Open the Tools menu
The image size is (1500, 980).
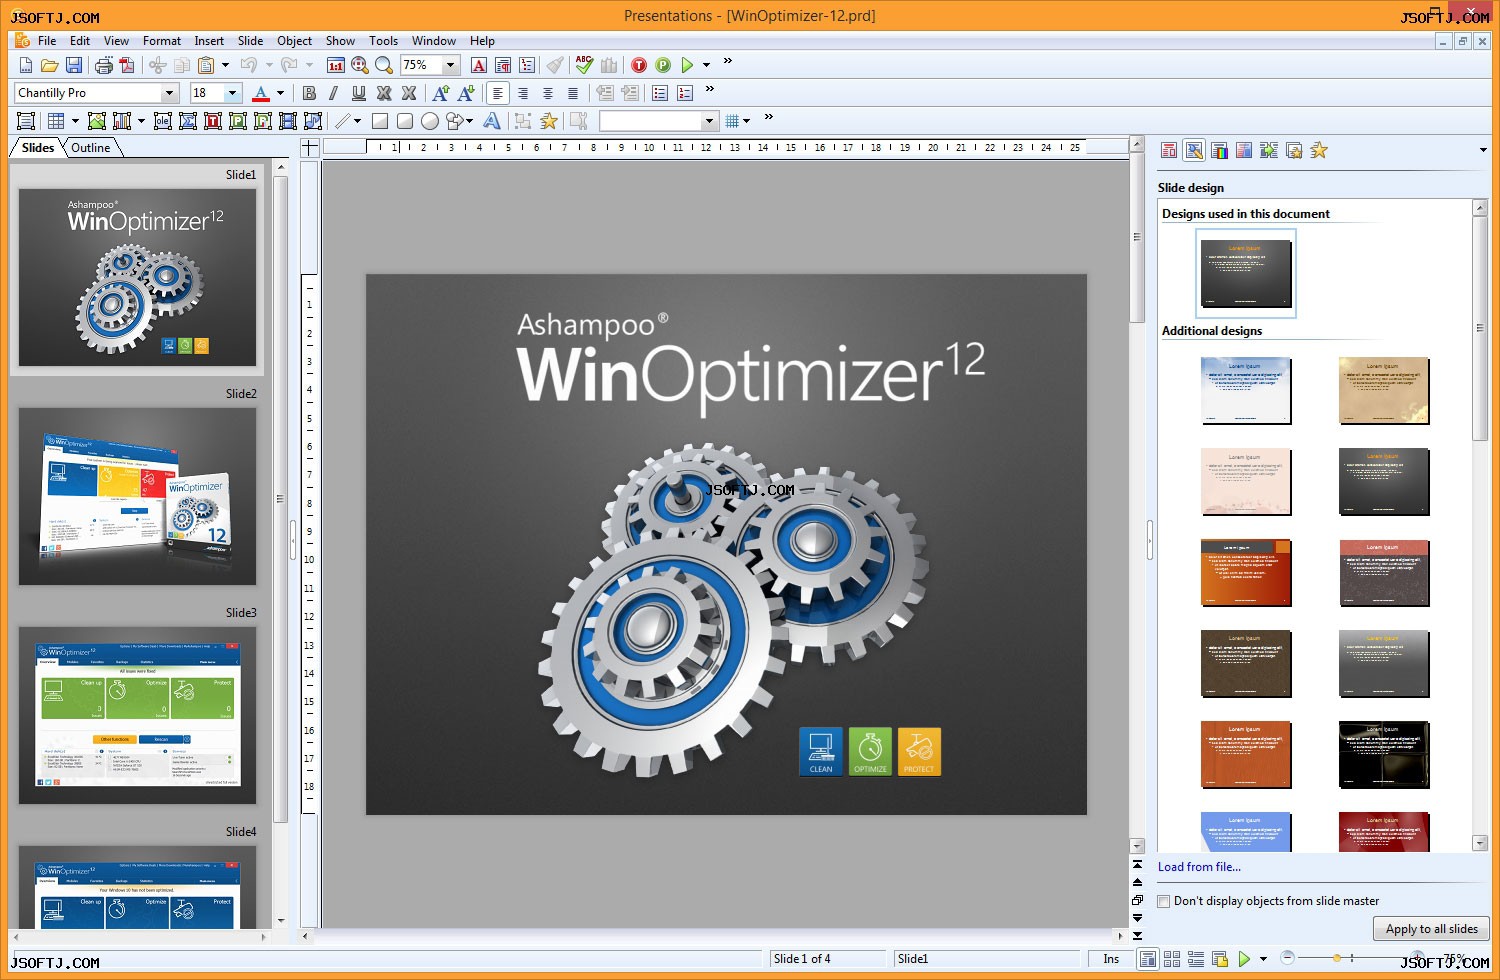383,41
